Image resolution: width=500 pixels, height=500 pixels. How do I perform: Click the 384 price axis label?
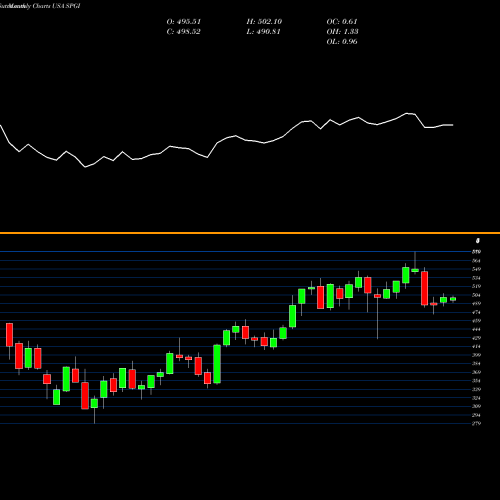pyautogui.click(x=476, y=364)
